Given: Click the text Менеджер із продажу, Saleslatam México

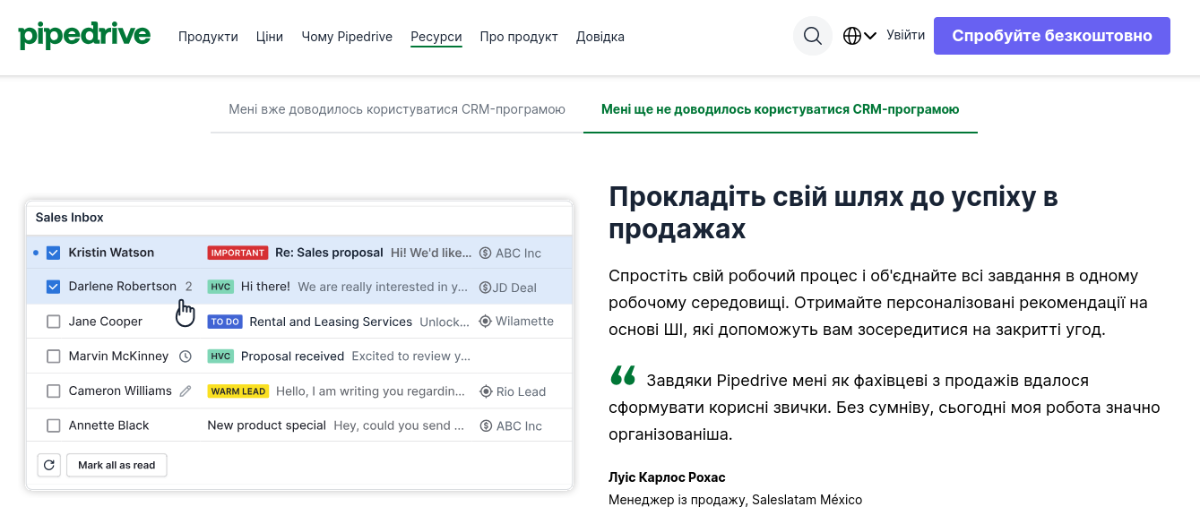Looking at the screenshot, I should (735, 499).
